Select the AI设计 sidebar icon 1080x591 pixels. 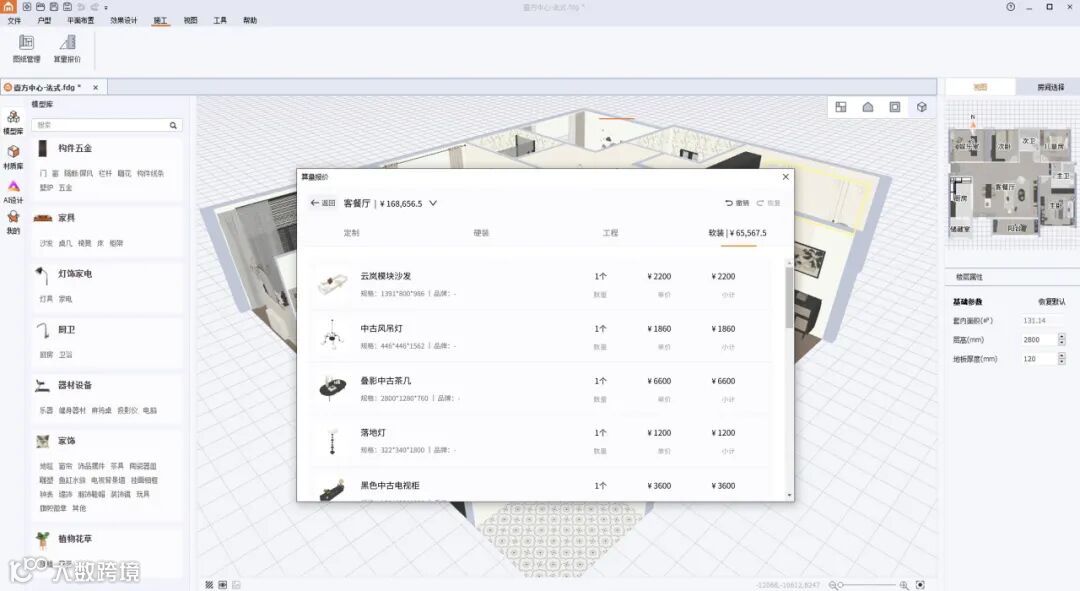[13, 191]
